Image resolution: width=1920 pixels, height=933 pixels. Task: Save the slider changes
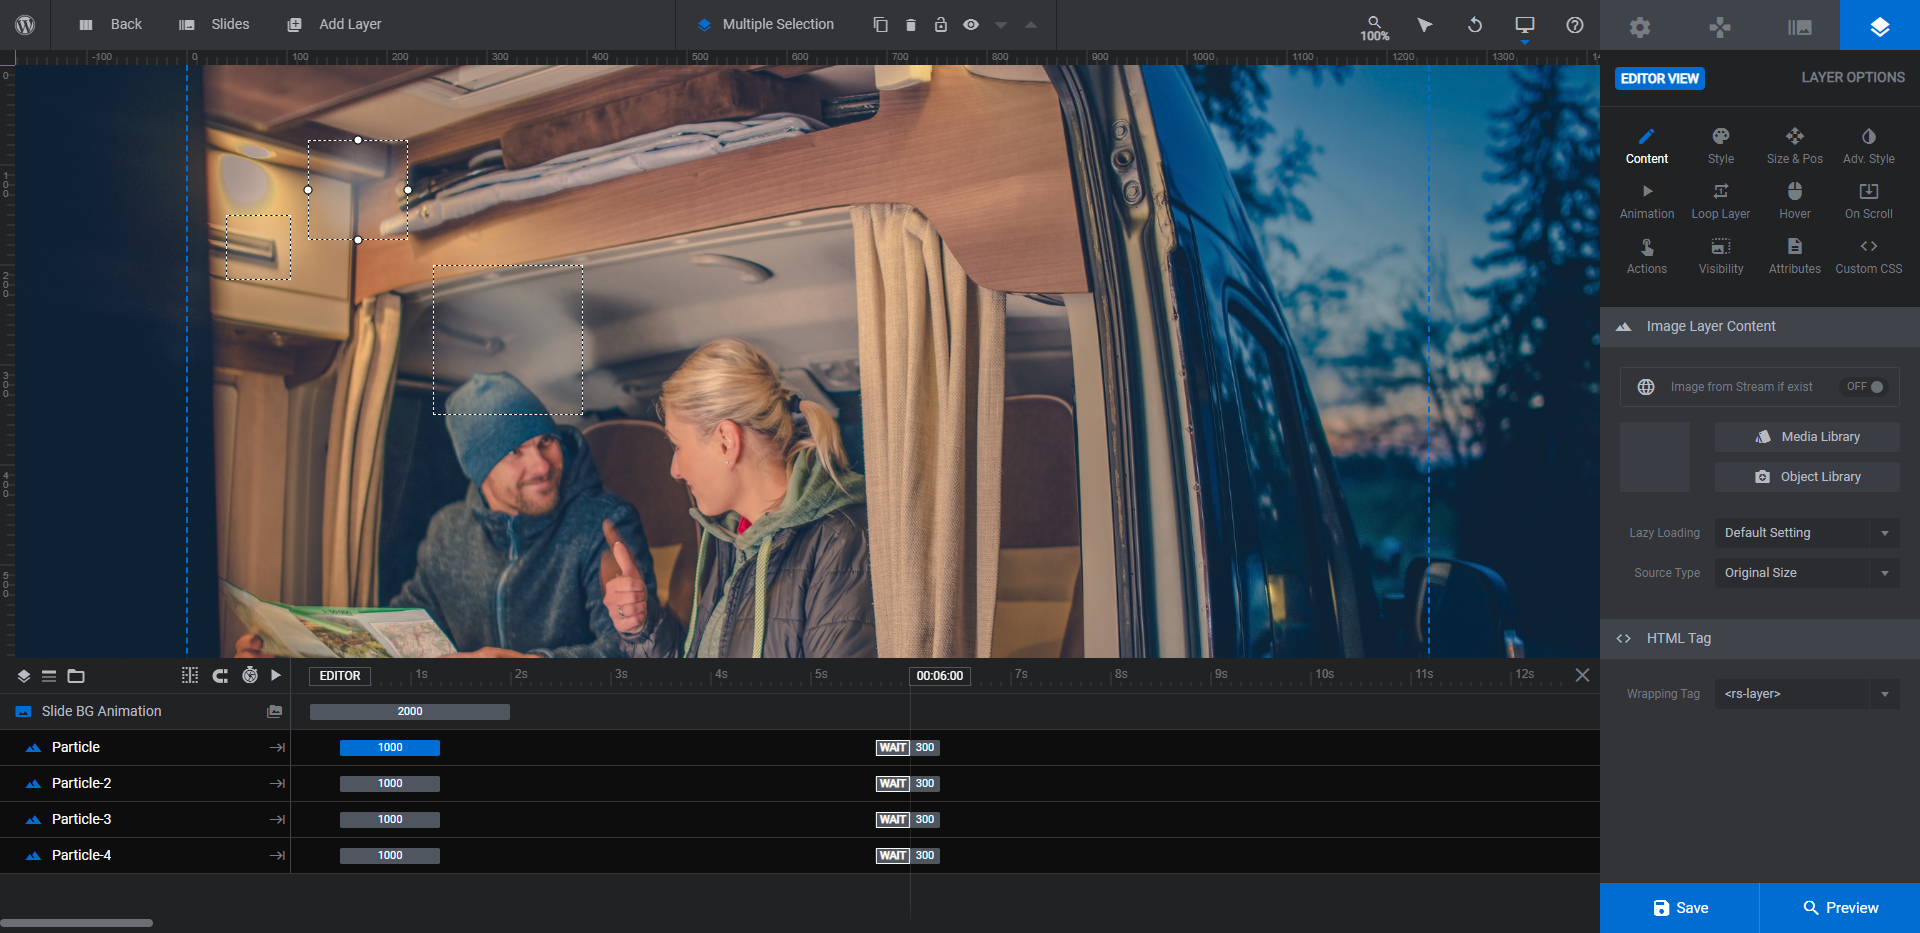(1680, 908)
